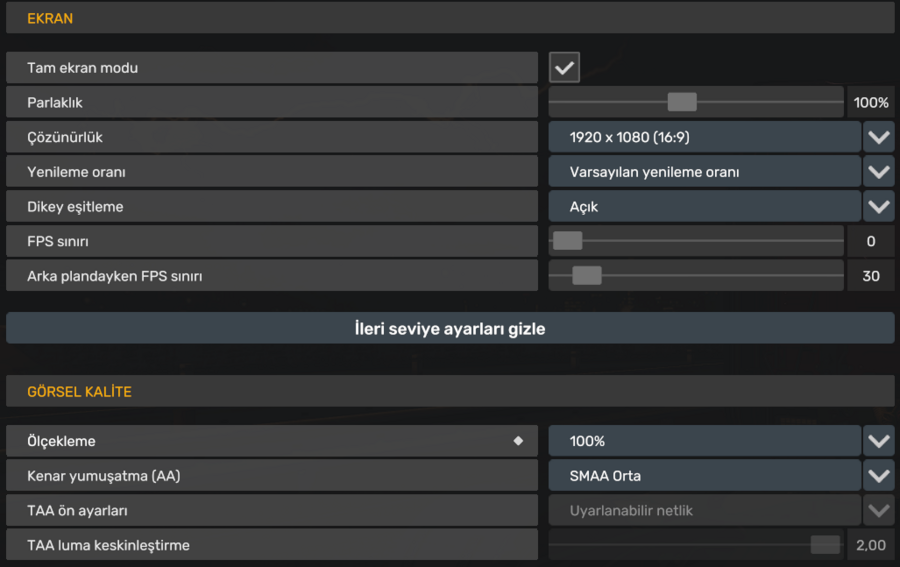
Task: Open the Çözünürlük dropdown arrow
Action: click(x=879, y=137)
